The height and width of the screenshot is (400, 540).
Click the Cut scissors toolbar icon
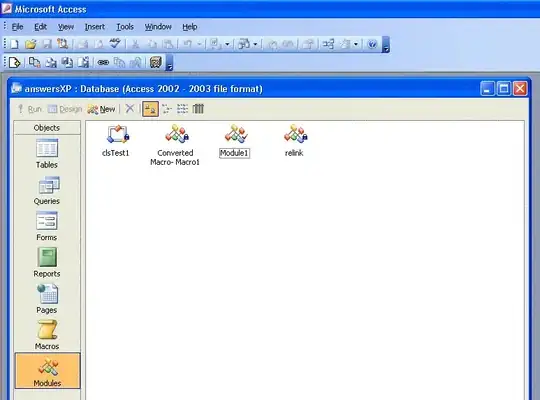point(136,44)
